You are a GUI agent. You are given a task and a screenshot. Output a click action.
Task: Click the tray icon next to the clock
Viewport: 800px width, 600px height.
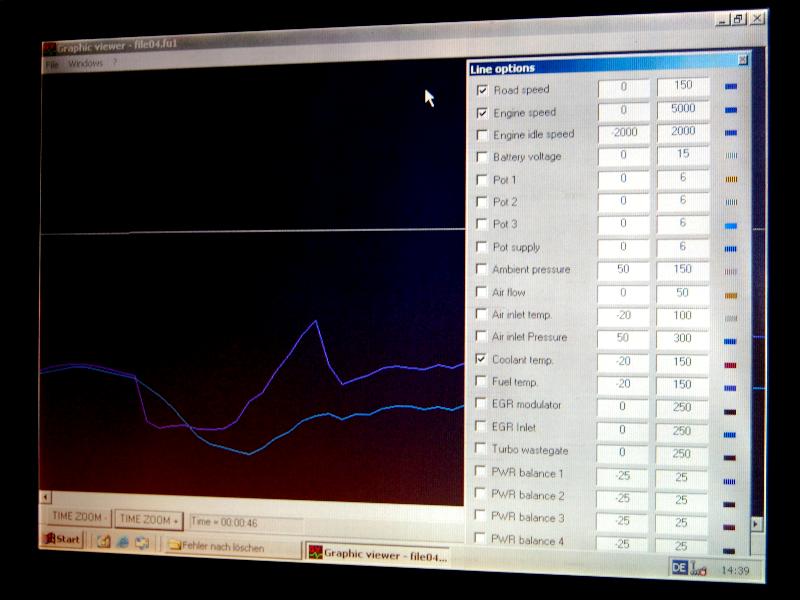pyautogui.click(x=700, y=568)
